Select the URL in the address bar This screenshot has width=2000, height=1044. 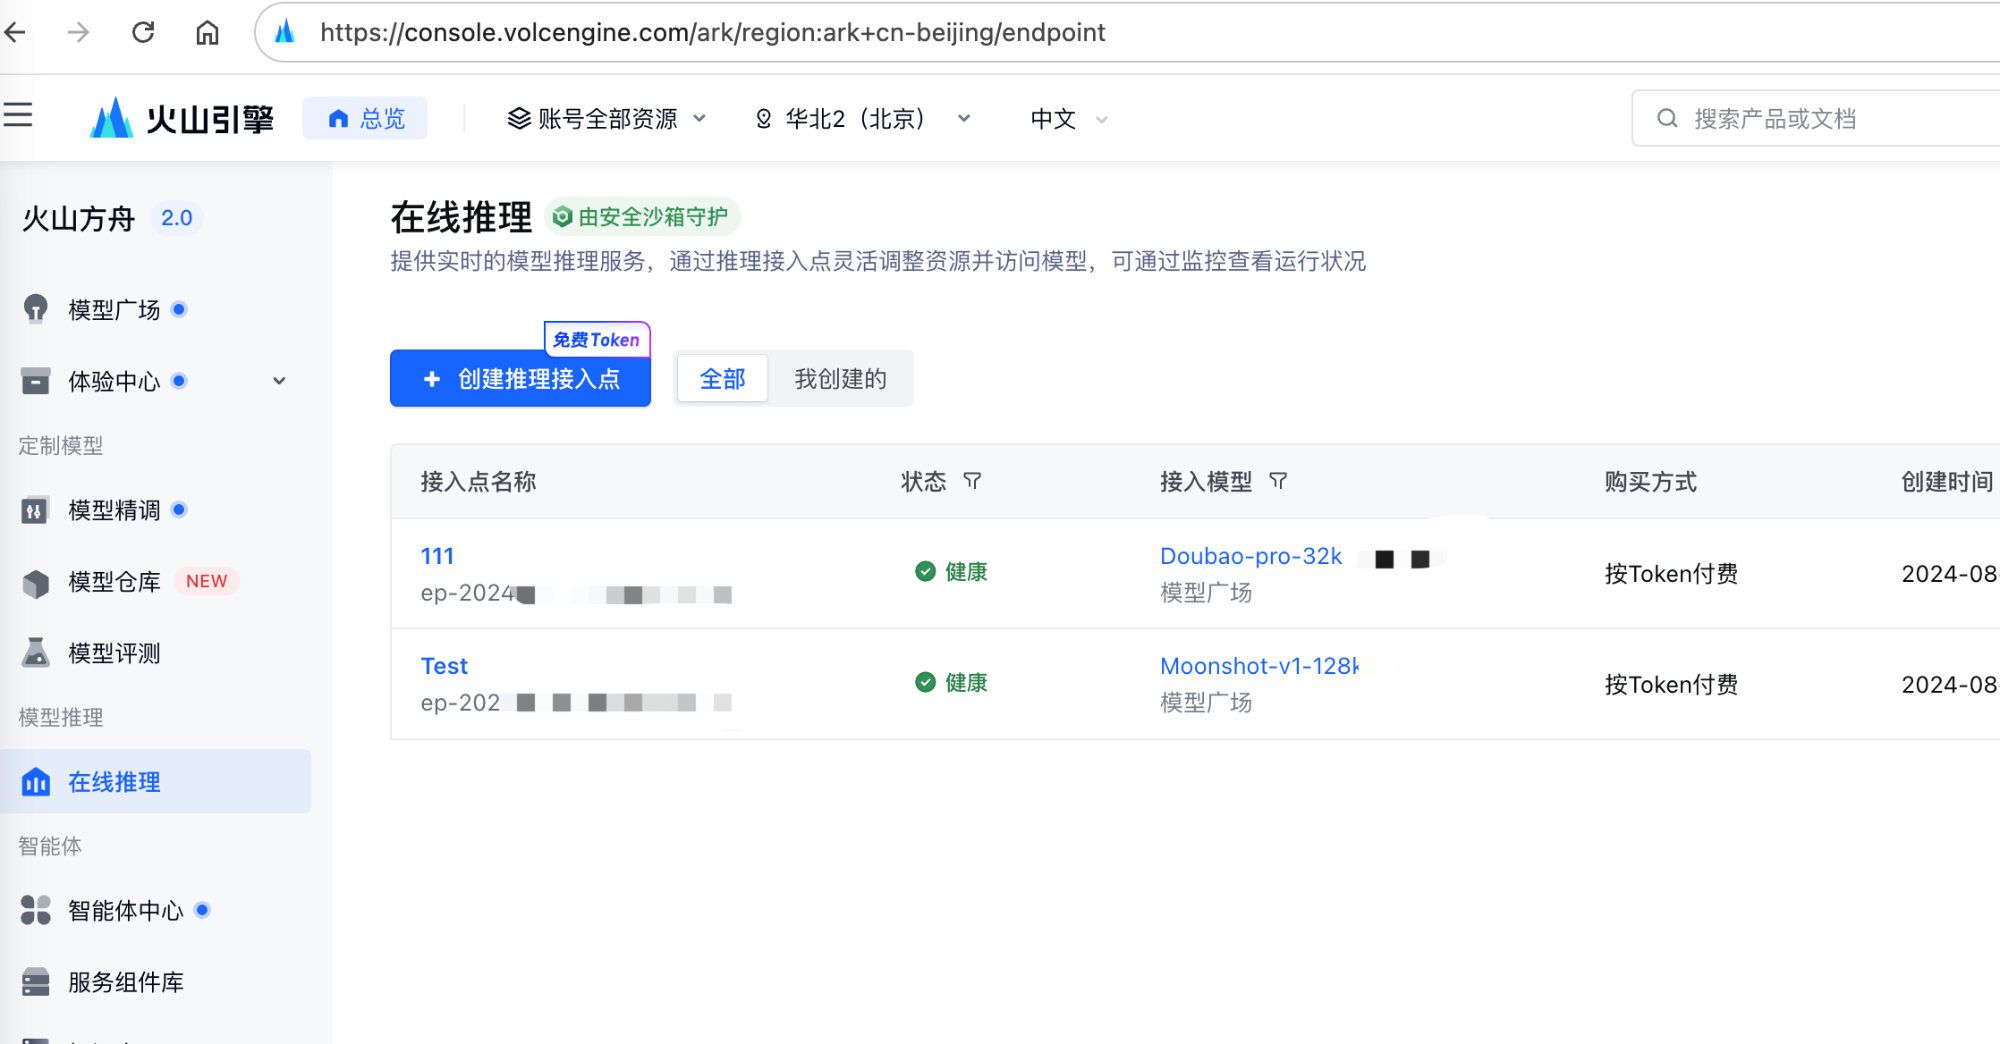coord(712,32)
